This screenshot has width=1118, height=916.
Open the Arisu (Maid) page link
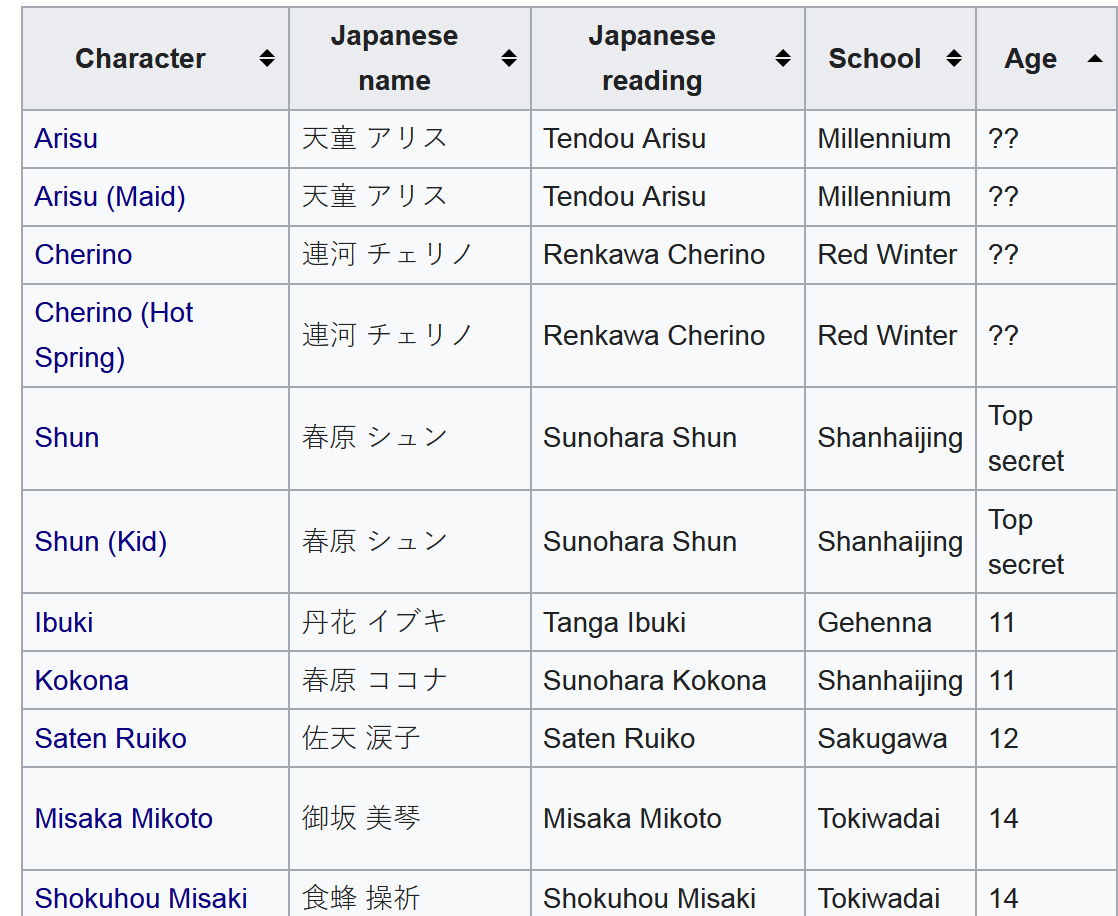(110, 197)
